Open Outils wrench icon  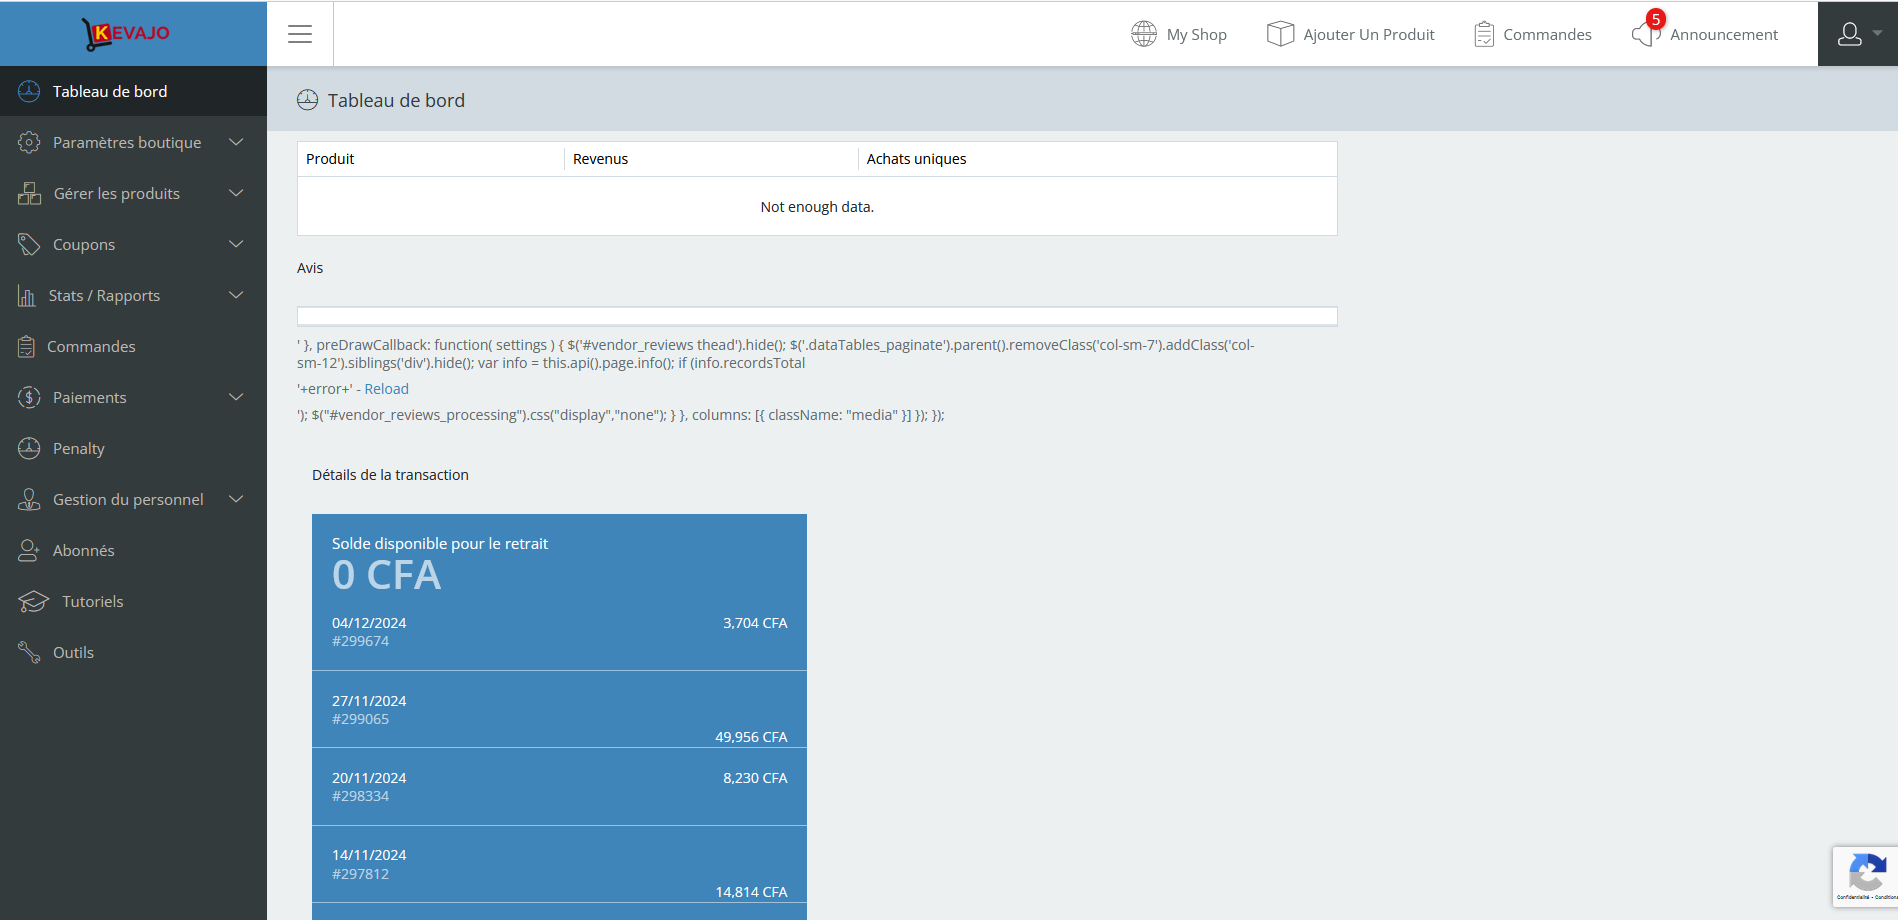click(x=29, y=653)
